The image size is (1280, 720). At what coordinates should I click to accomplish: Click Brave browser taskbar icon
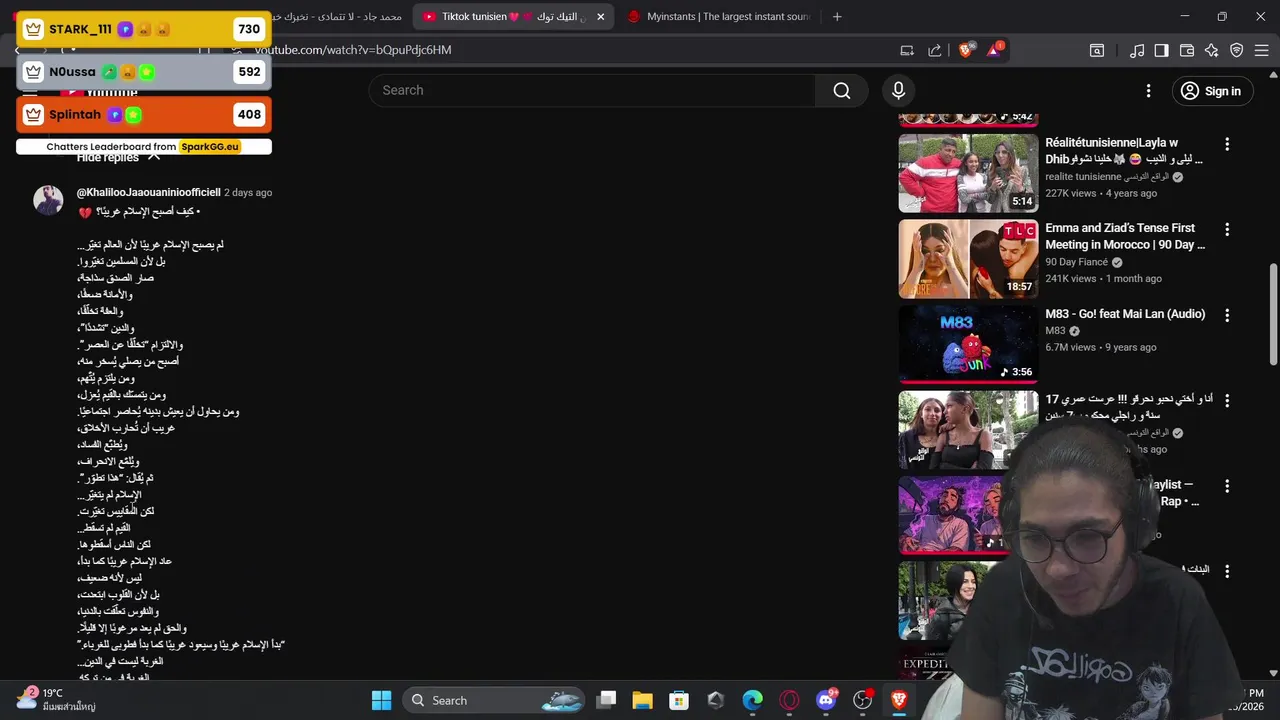[899, 700]
